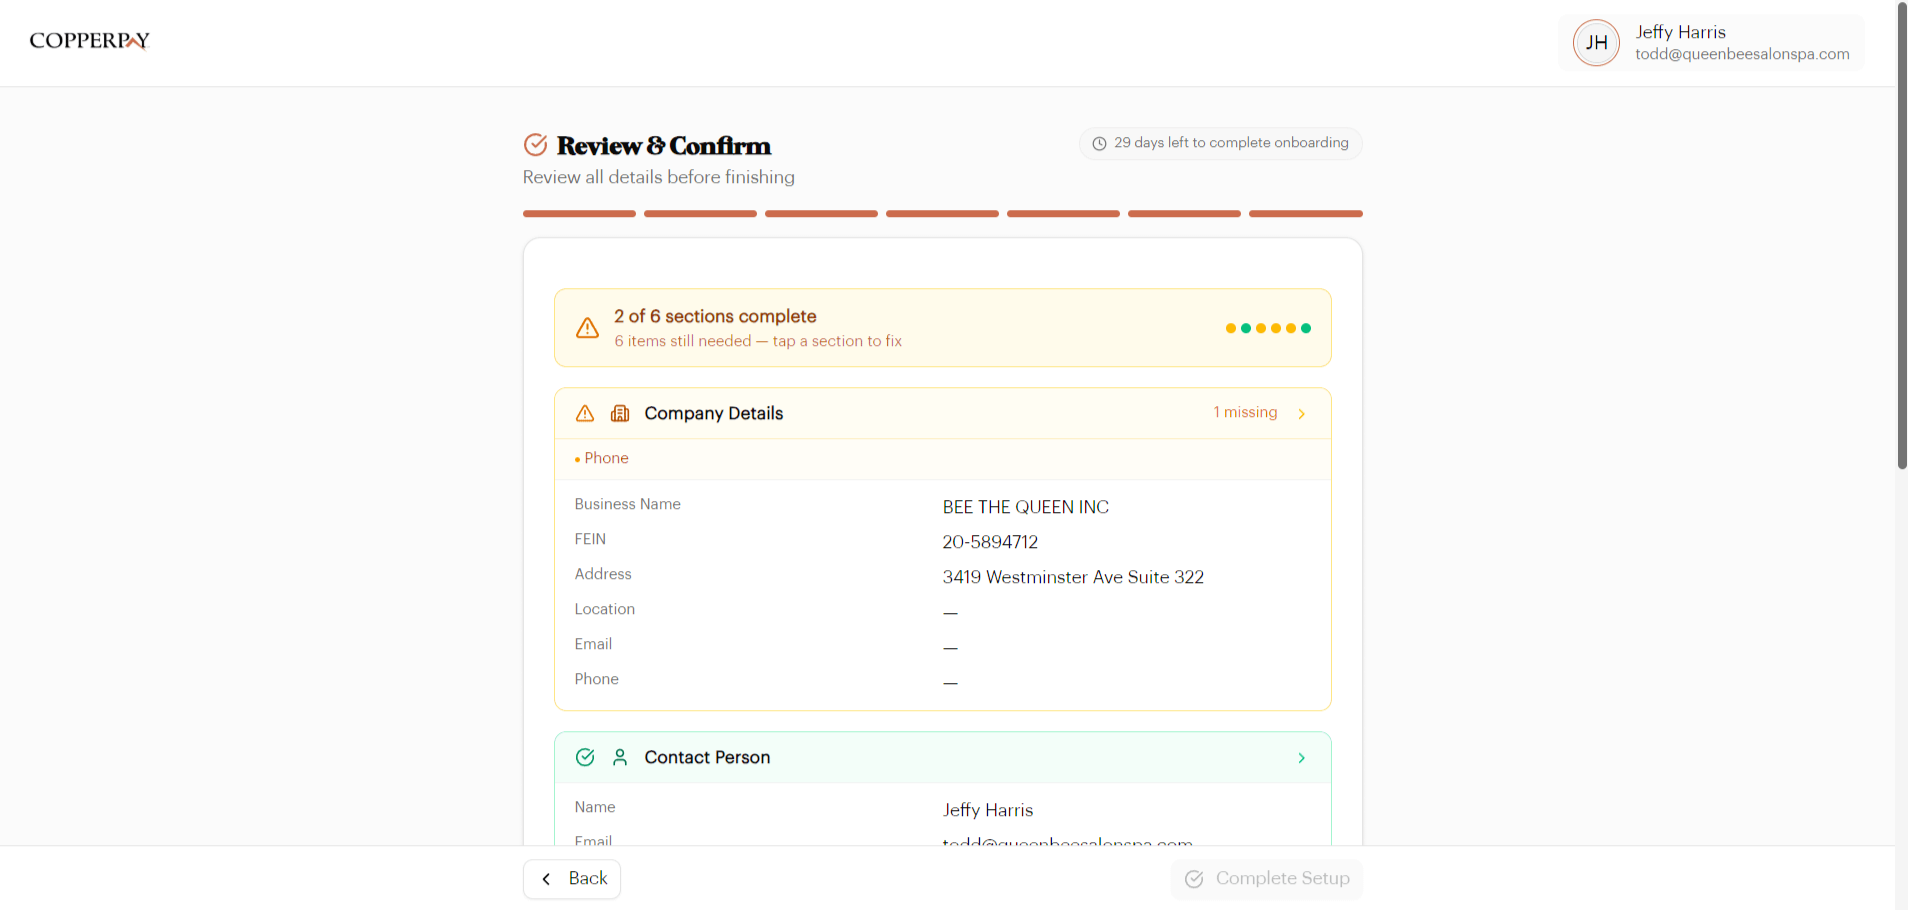Expand the Company Details section via its chevron
Image resolution: width=1908 pixels, height=910 pixels.
(x=1301, y=413)
